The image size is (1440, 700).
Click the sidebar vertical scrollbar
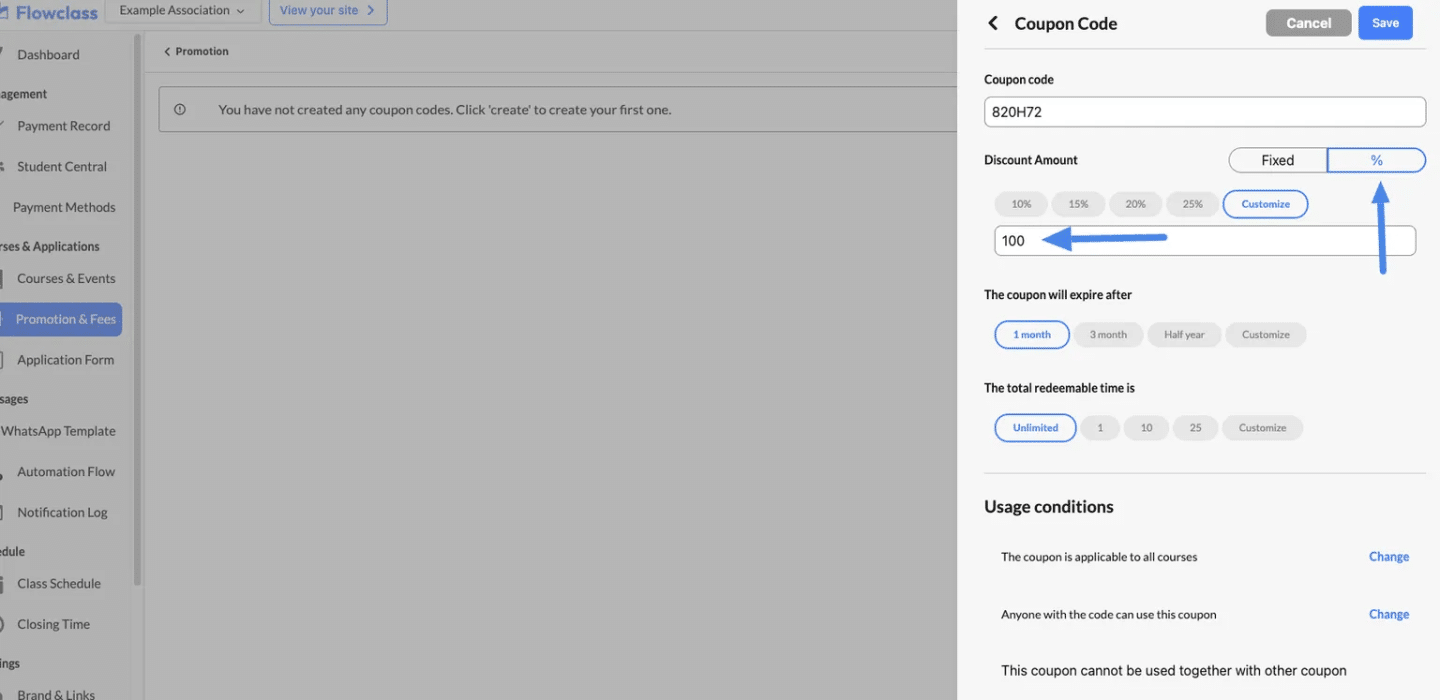pos(137,310)
